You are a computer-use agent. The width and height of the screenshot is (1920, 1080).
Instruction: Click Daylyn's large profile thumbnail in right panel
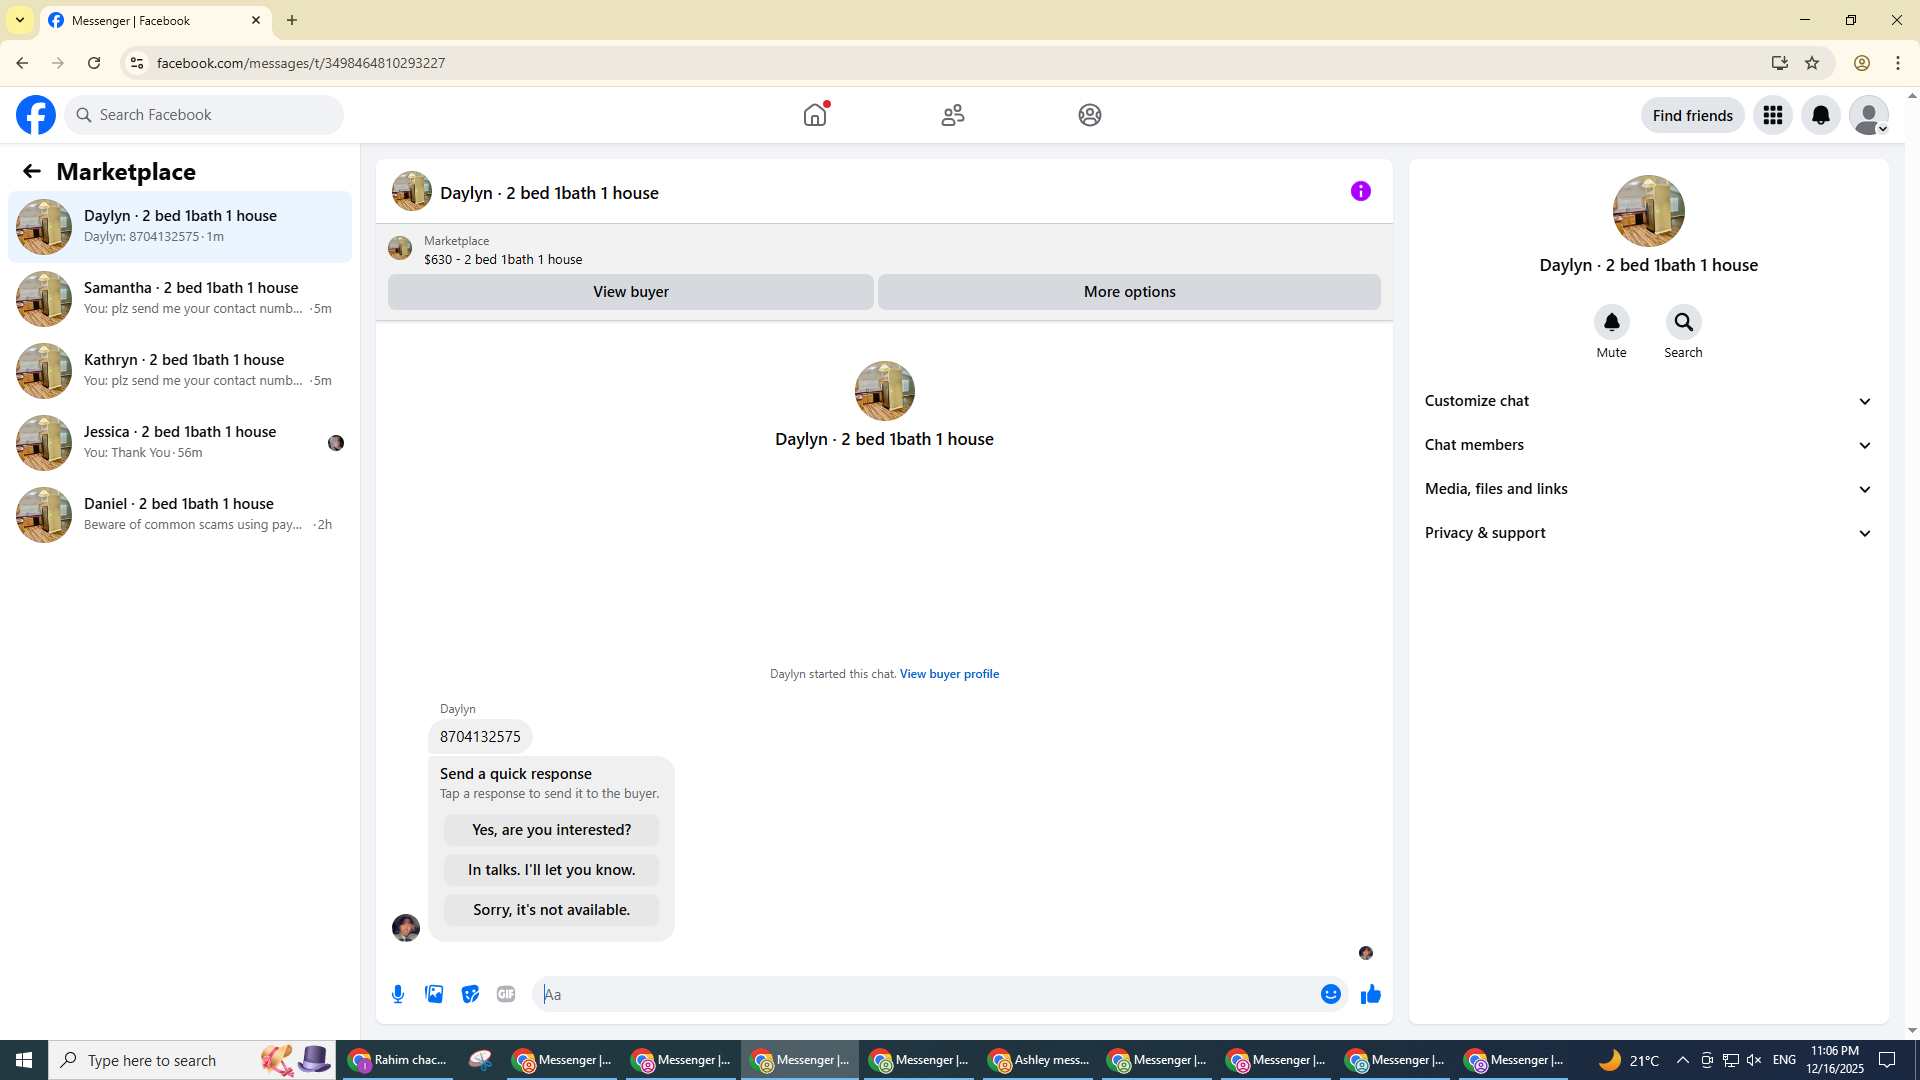point(1649,211)
